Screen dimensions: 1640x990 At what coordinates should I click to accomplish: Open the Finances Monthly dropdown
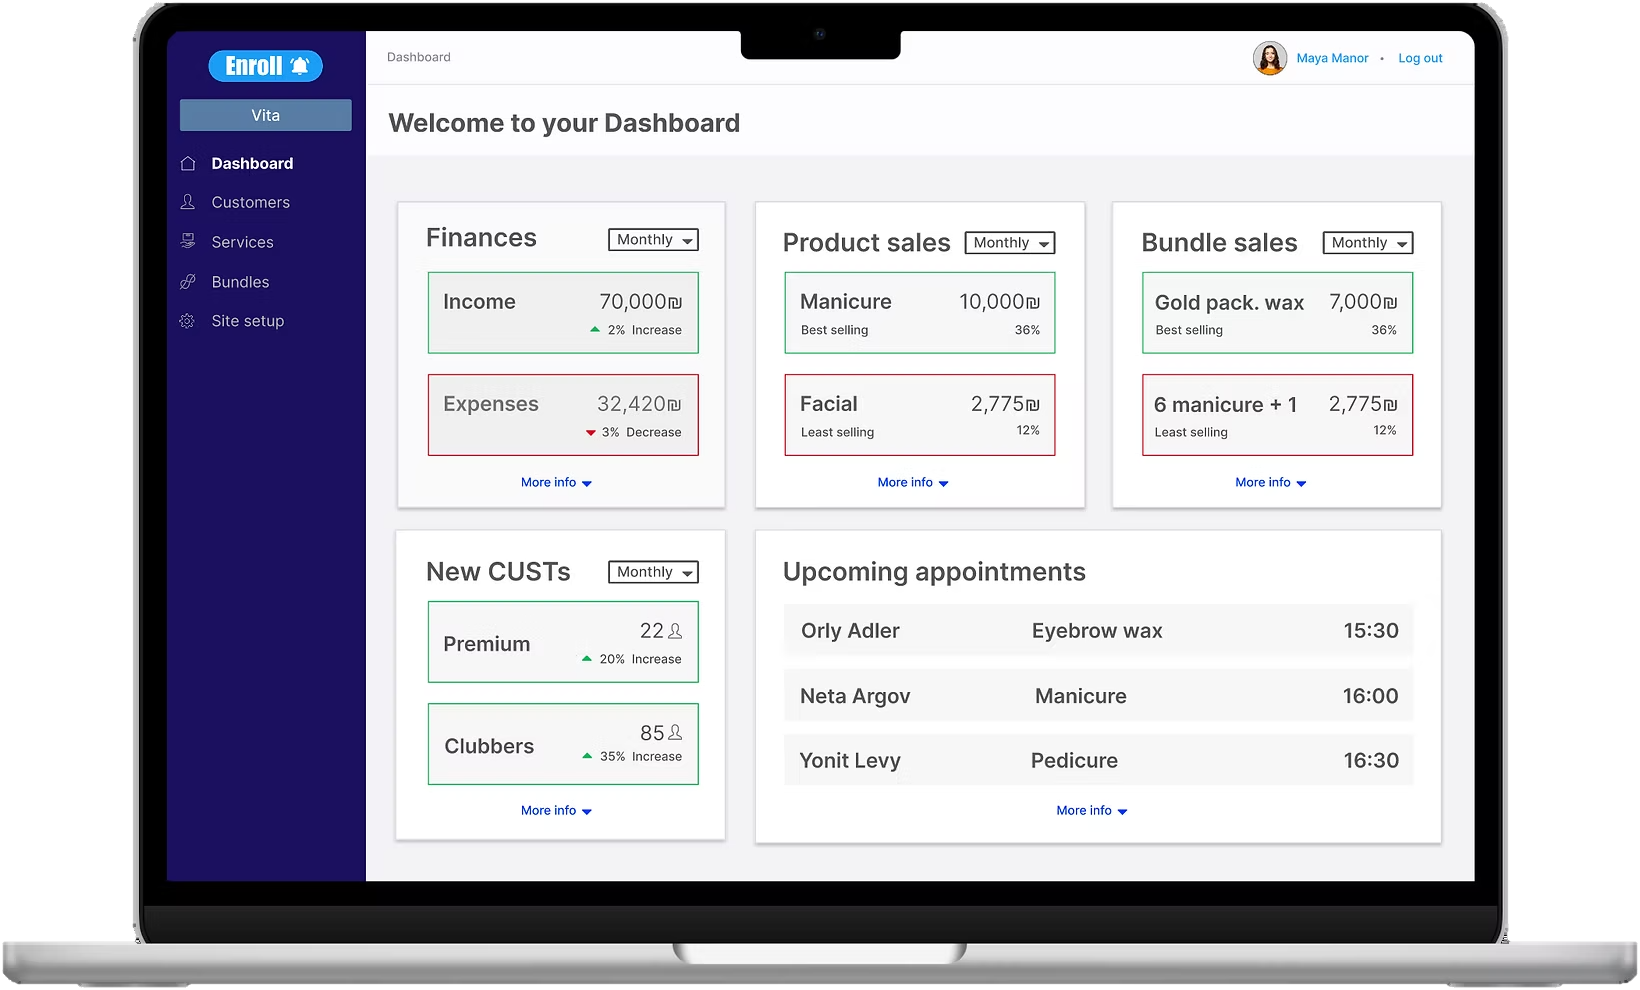(654, 240)
